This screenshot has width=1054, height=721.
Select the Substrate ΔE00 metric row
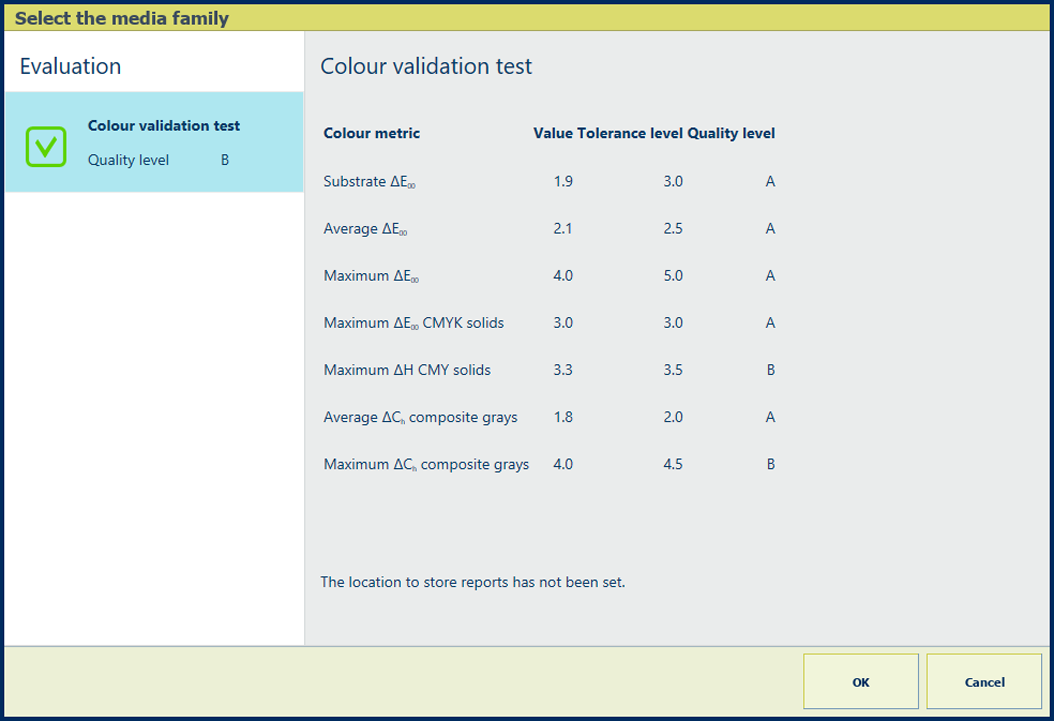coord(369,182)
